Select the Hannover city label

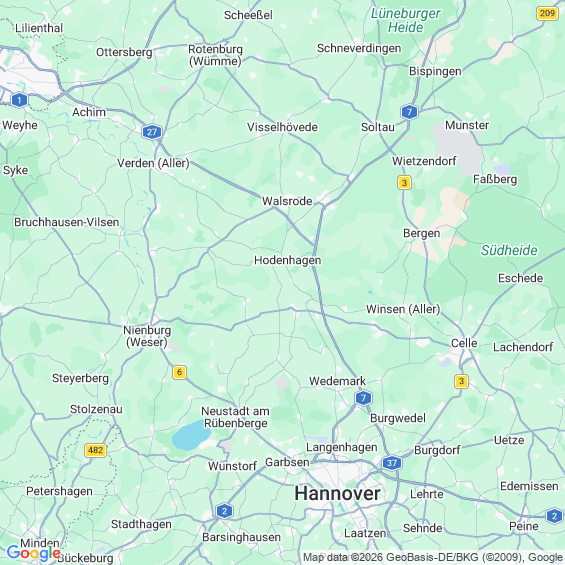[x=337, y=493]
